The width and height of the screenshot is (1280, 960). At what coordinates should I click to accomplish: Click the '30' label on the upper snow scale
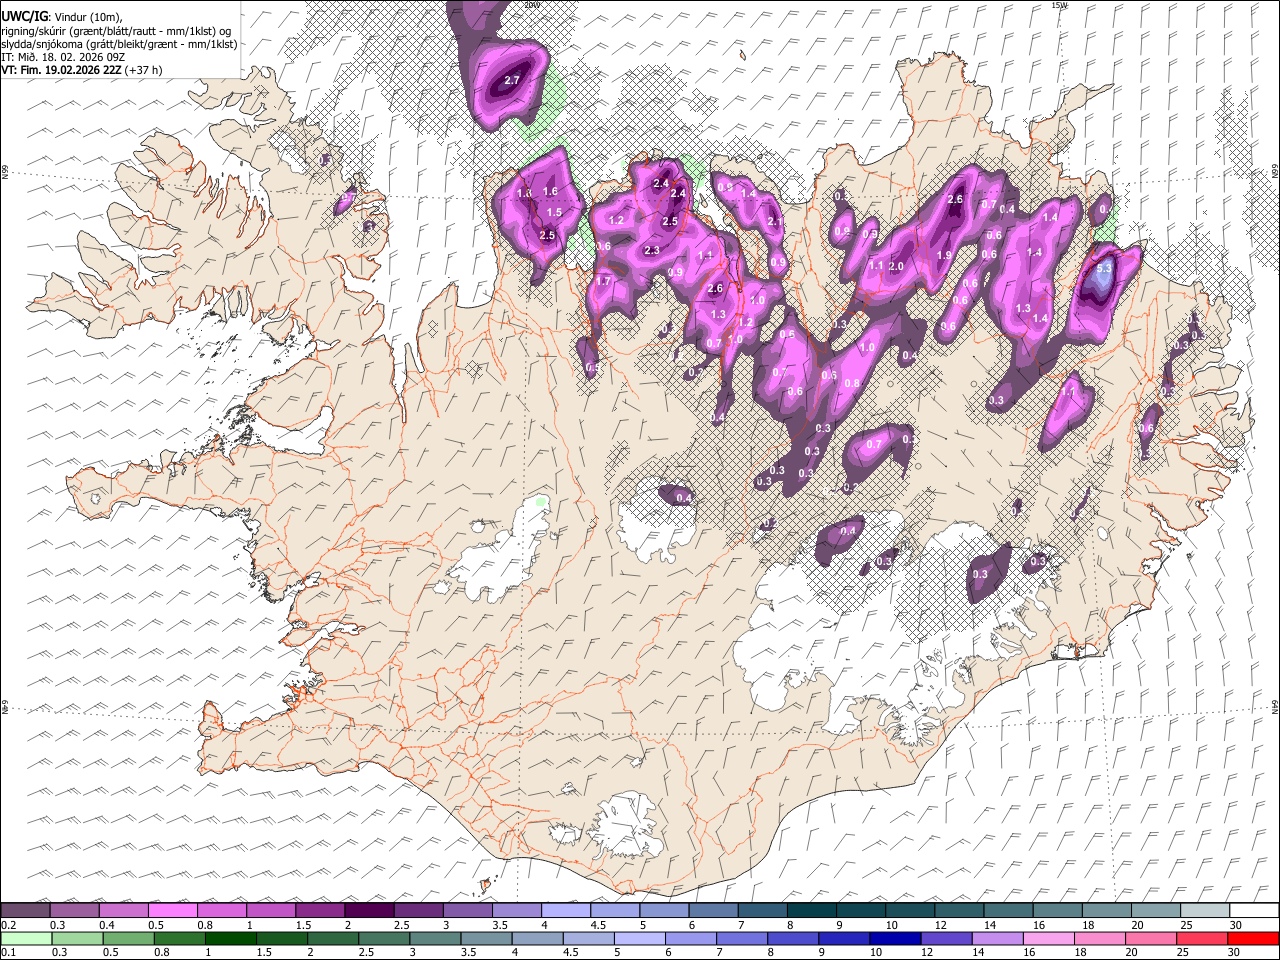(1236, 925)
